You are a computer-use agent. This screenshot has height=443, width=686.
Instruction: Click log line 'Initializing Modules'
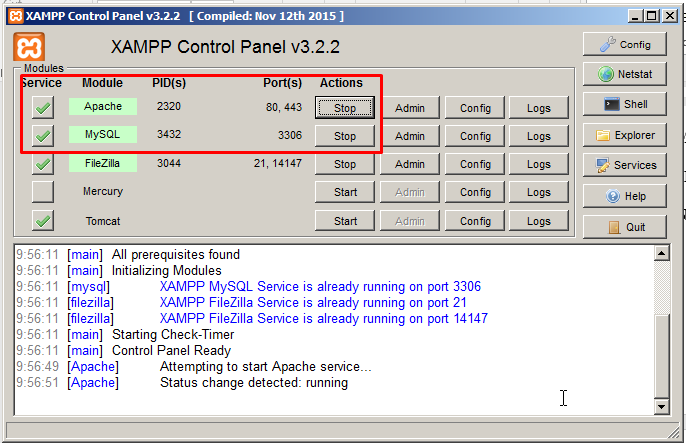(x=167, y=270)
